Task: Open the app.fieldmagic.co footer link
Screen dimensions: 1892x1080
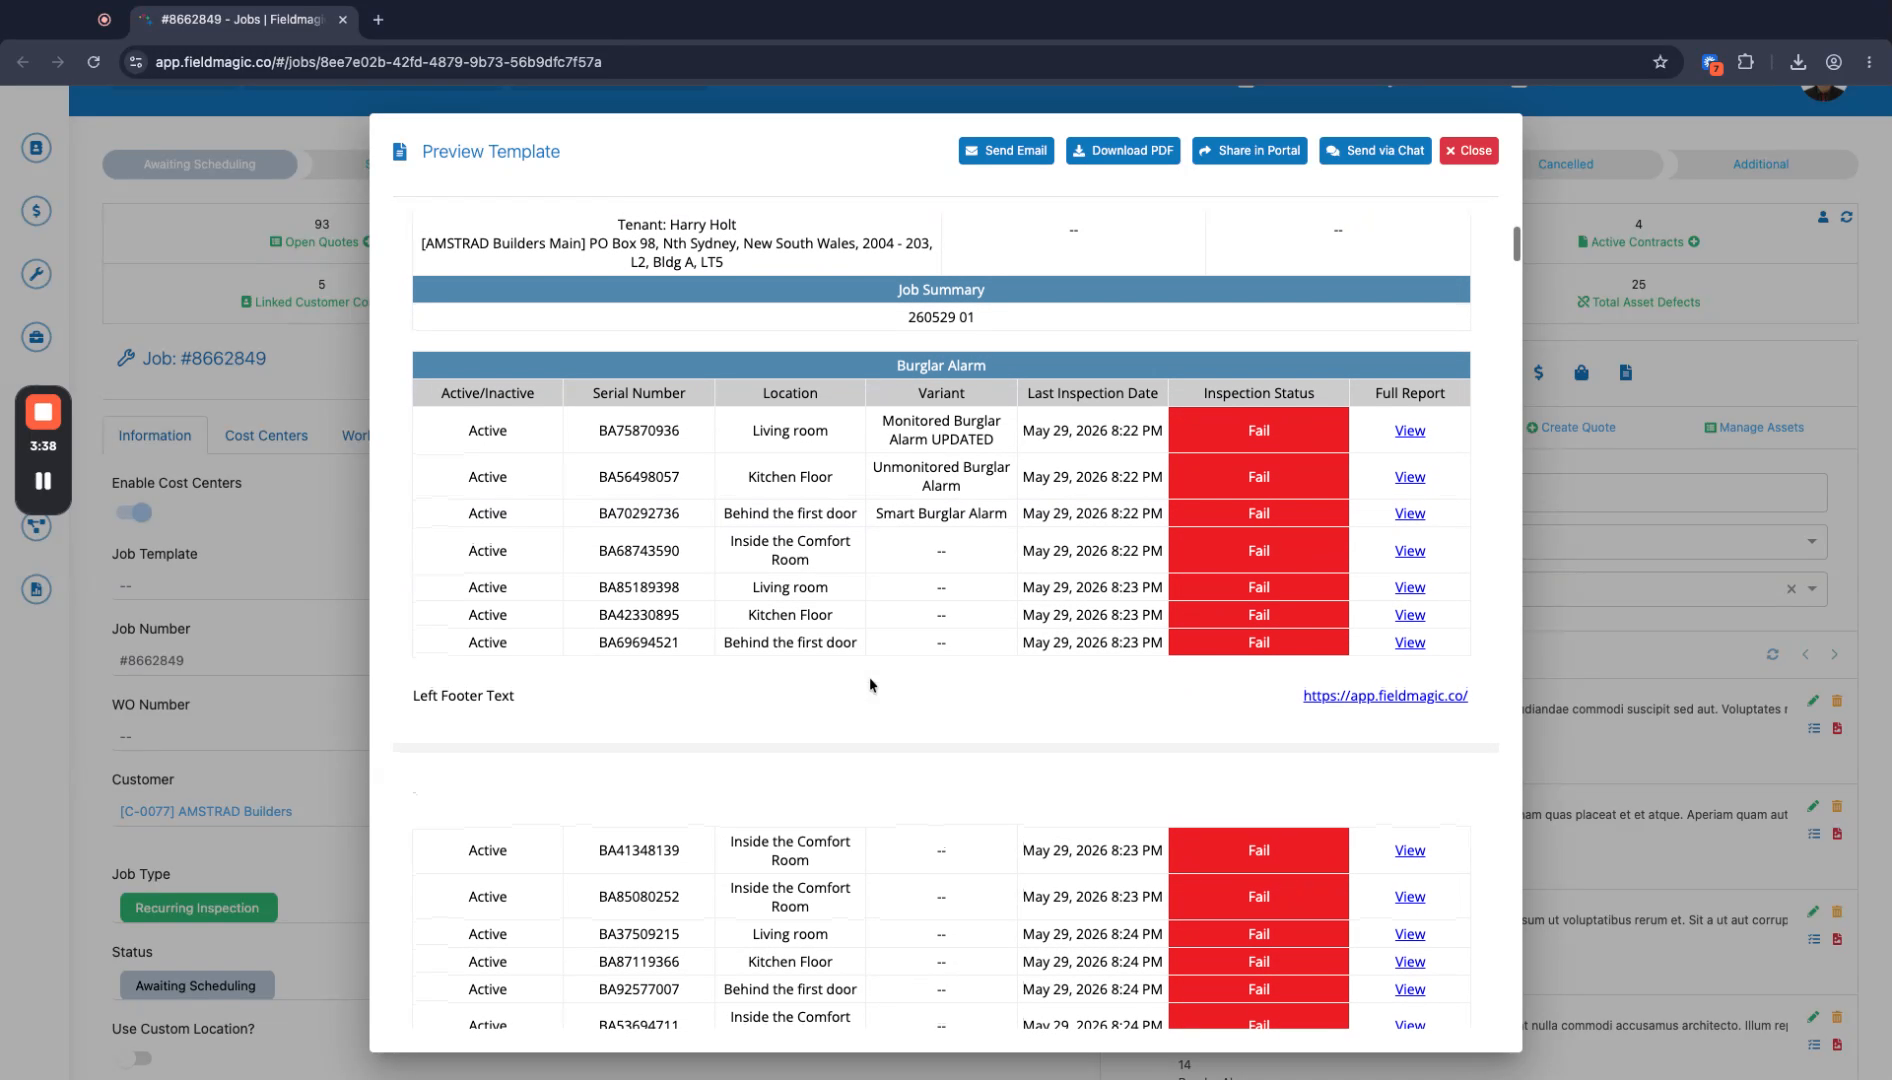Action: click(1385, 696)
